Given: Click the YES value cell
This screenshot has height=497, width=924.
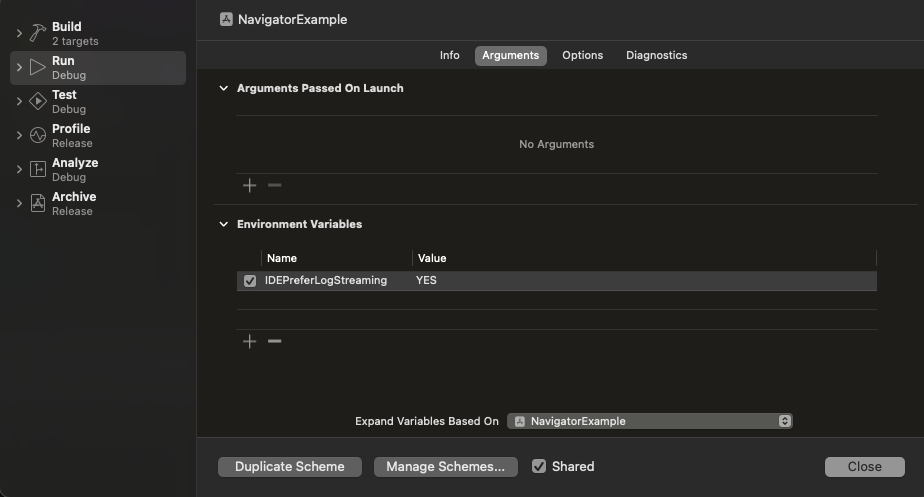Looking at the screenshot, I should (426, 281).
